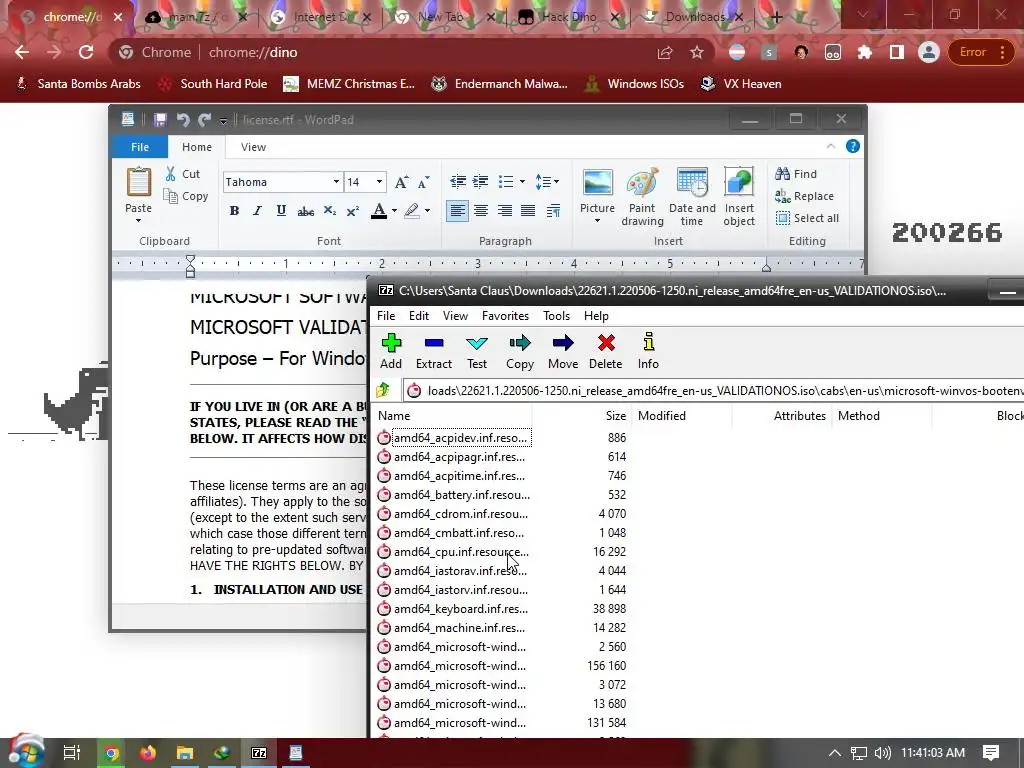Select the amd64_keyboard.inf.res... file row
1024x768 pixels.
pyautogui.click(x=502, y=609)
